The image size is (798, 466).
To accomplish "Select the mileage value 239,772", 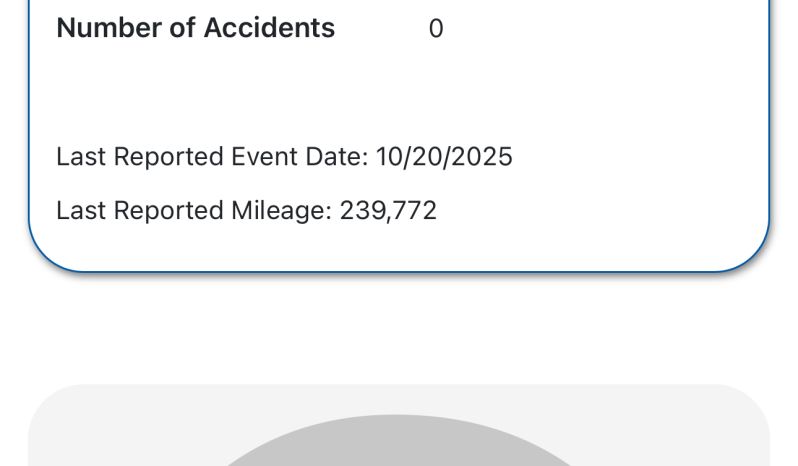I will [x=388, y=211].
